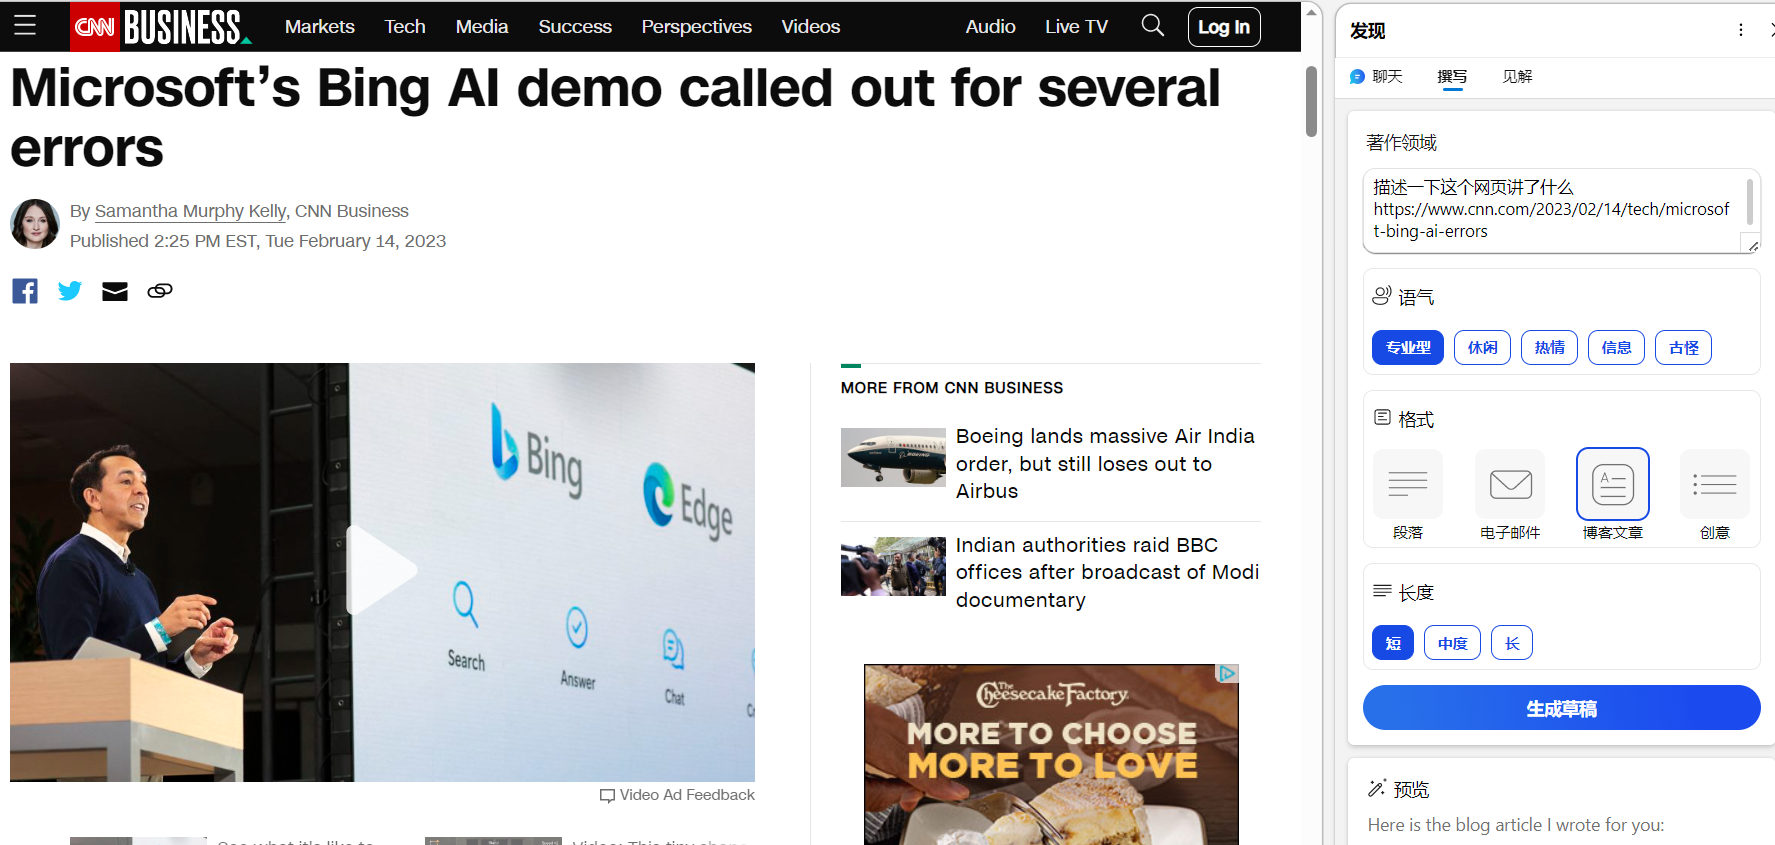Click the BBC raid article thumbnail

pyautogui.click(x=893, y=567)
